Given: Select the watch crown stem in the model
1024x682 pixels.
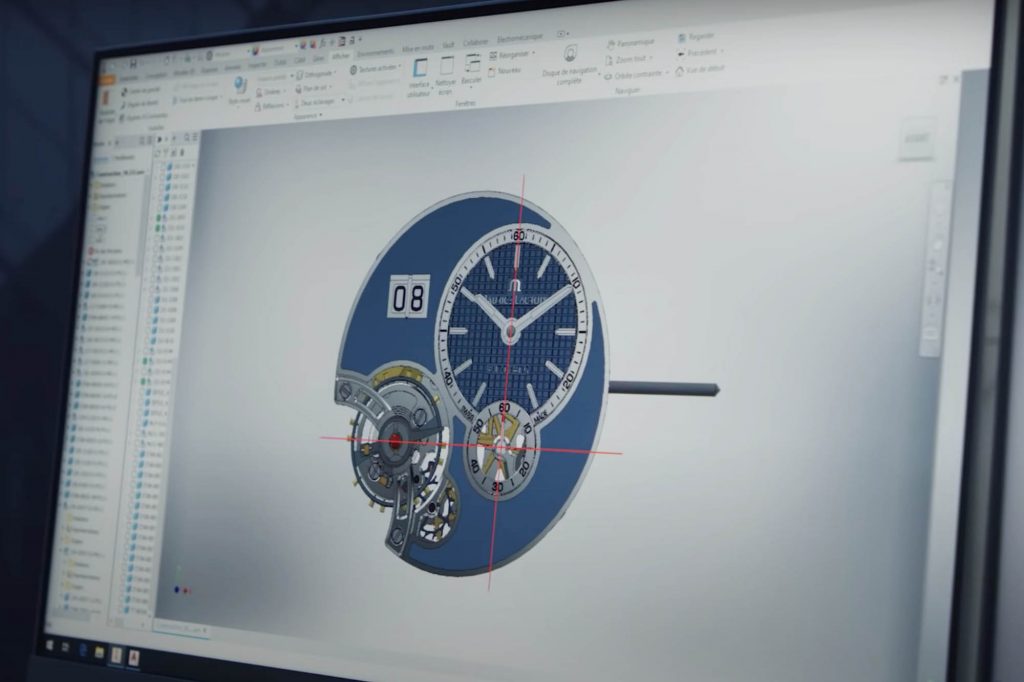Looking at the screenshot, I should click(x=663, y=388).
